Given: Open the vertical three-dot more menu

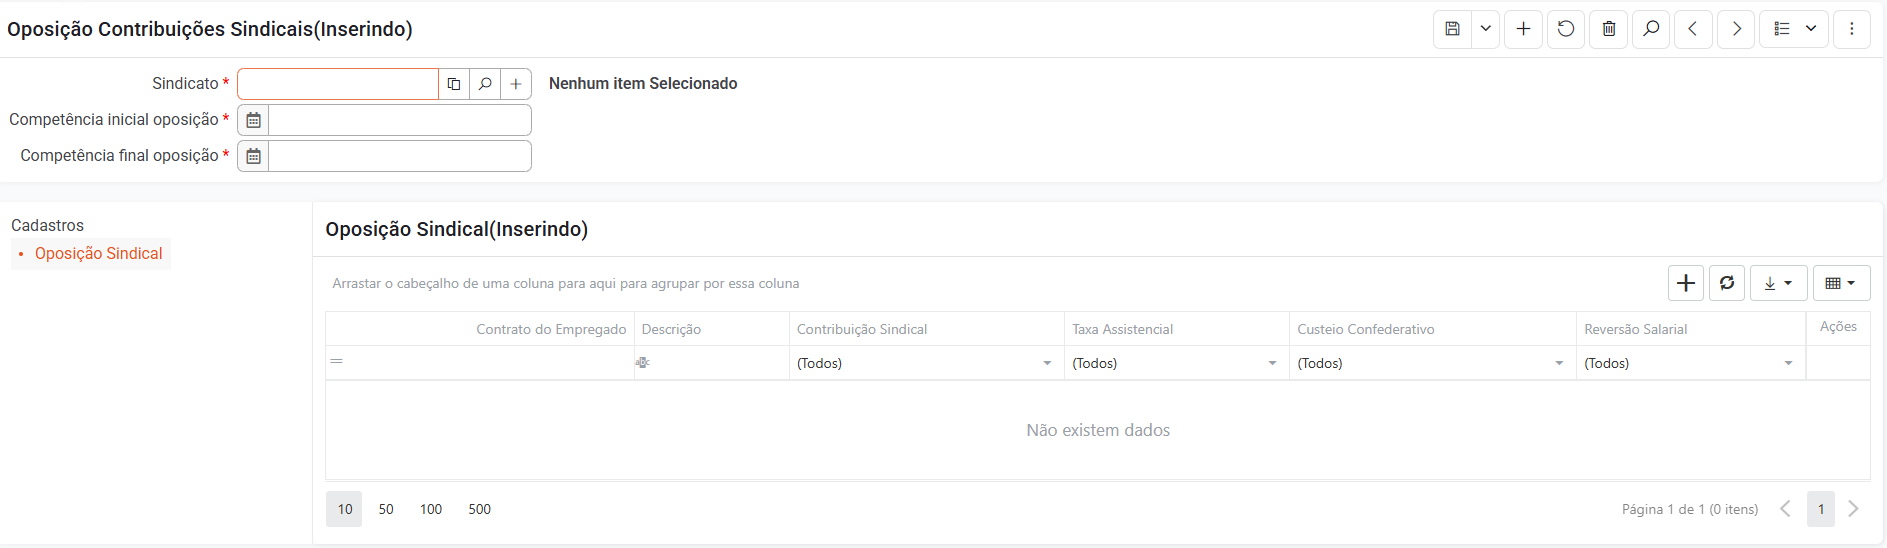Looking at the screenshot, I should (x=1852, y=29).
